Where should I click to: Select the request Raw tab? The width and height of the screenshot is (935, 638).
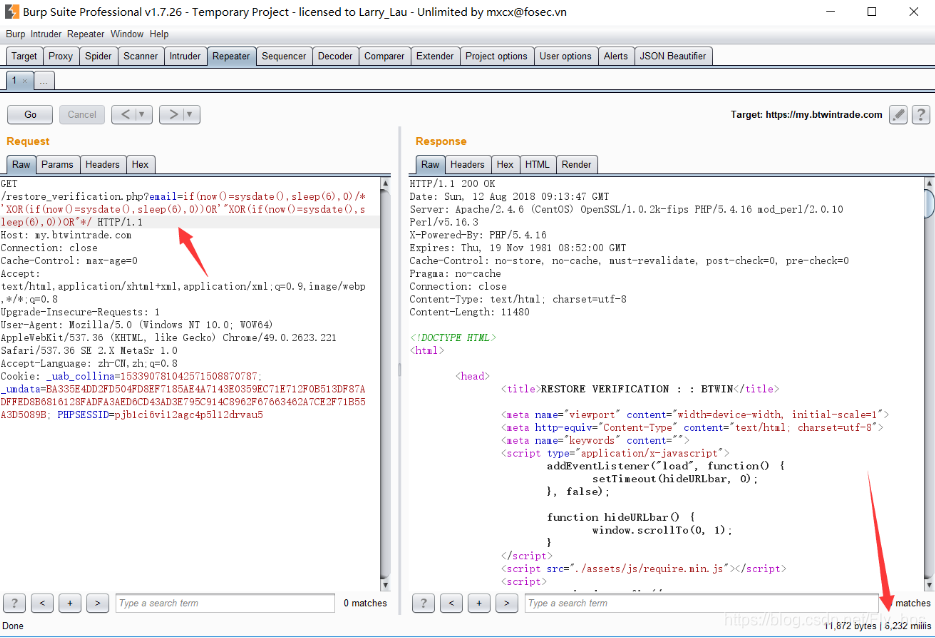pyautogui.click(x=21, y=165)
